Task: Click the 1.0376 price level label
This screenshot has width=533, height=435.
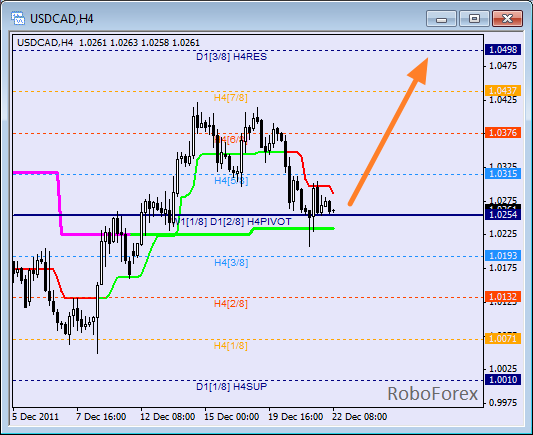Action: point(503,133)
